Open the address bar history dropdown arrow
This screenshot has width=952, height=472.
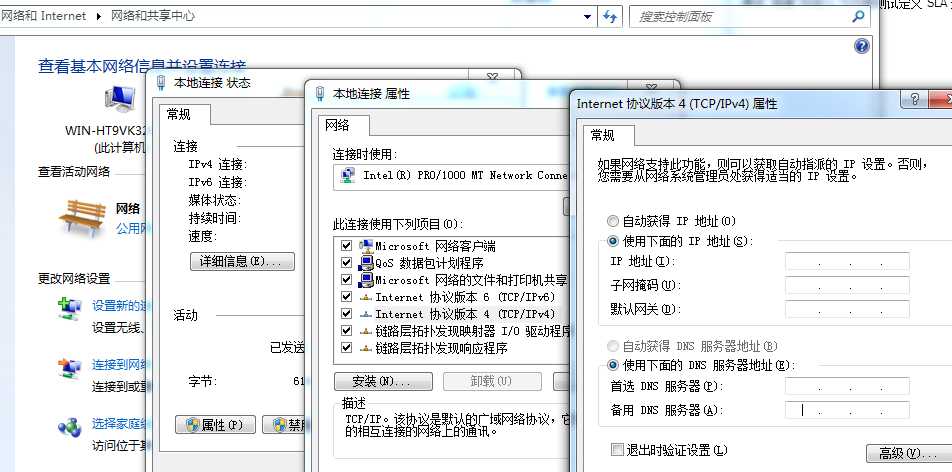coord(587,16)
